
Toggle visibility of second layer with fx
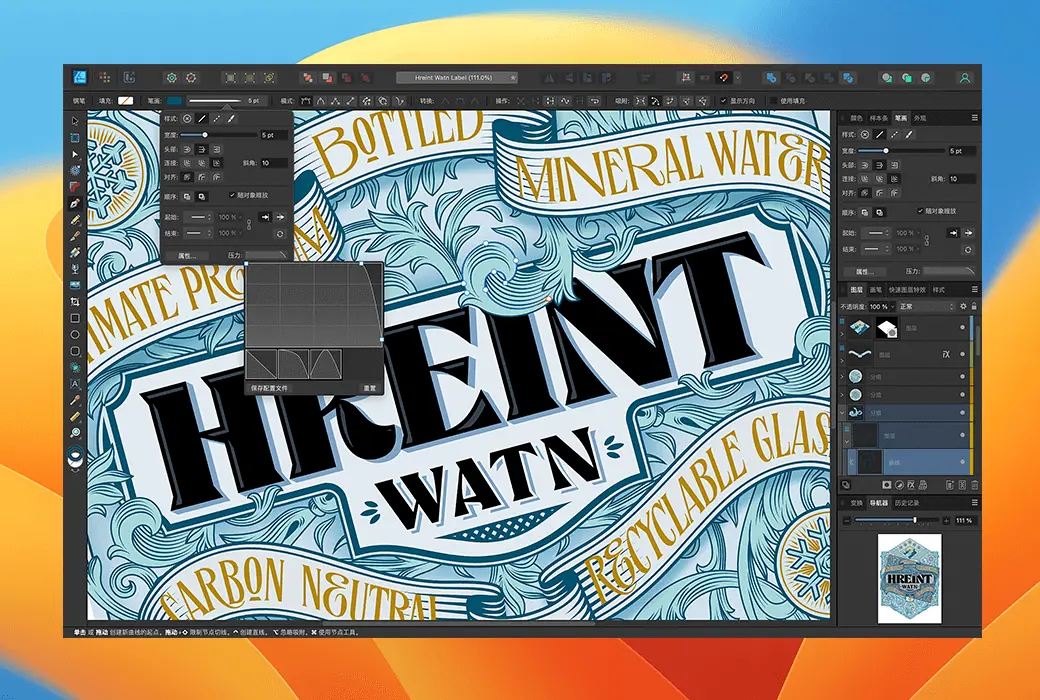(963, 355)
